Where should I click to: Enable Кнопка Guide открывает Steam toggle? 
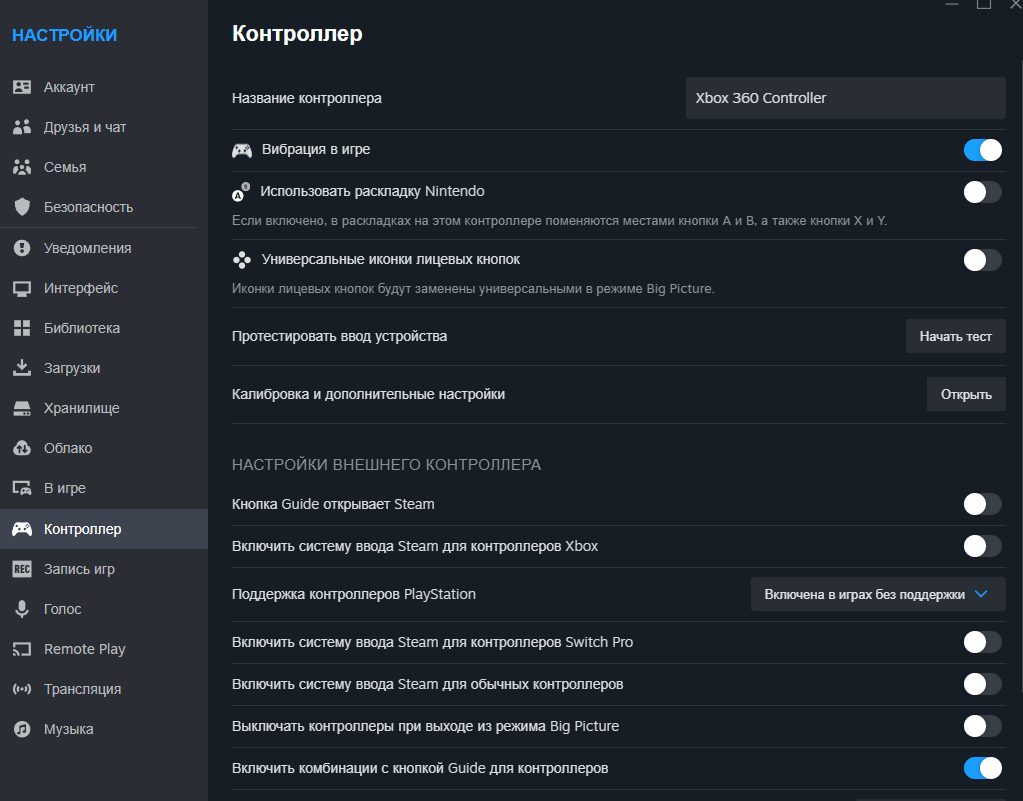point(983,504)
